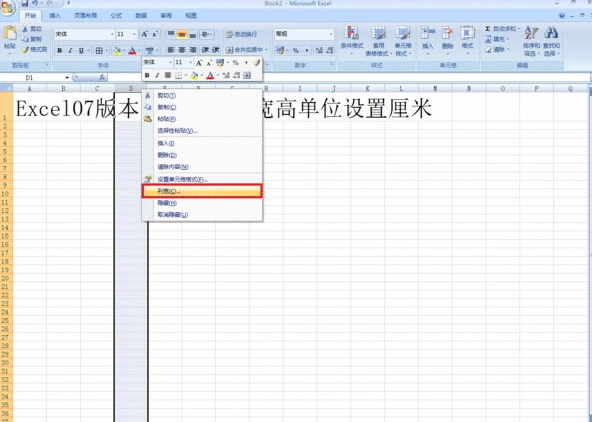This screenshot has height=422, width=592.
Task: Decrease font size with ribbon Shrink Font icon
Action: tap(154, 34)
